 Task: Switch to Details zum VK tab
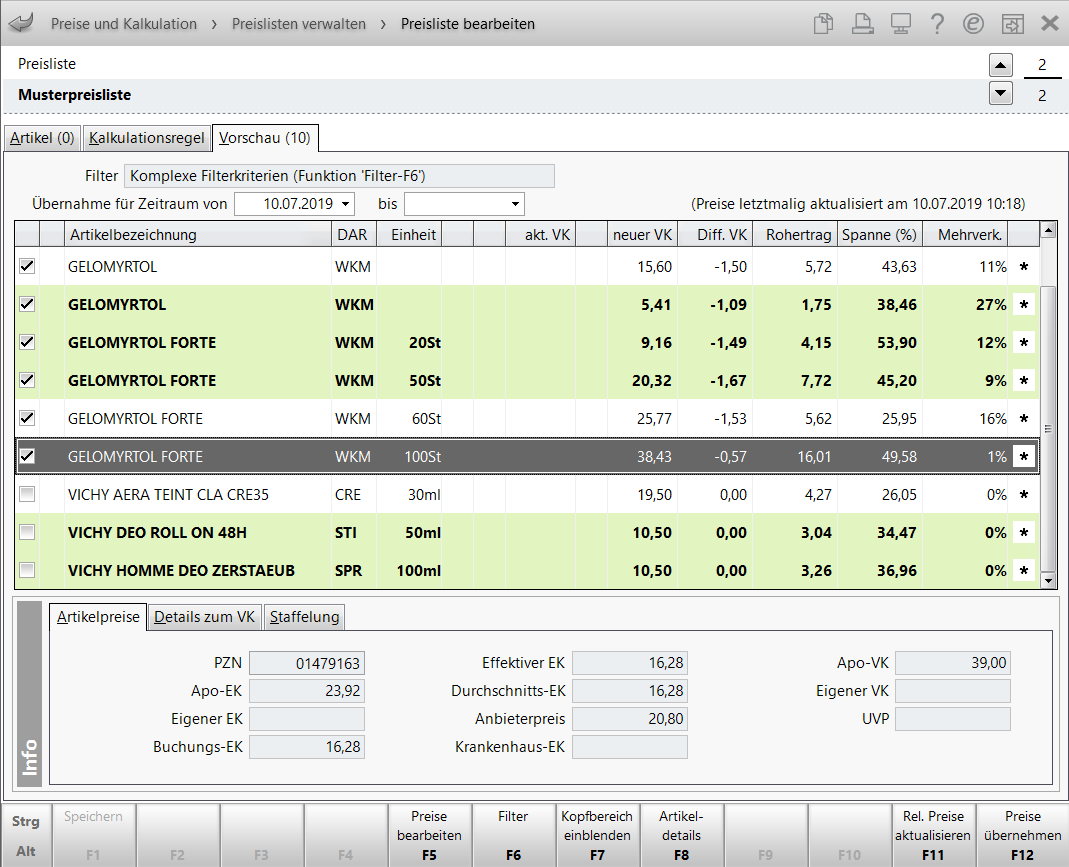click(205, 618)
